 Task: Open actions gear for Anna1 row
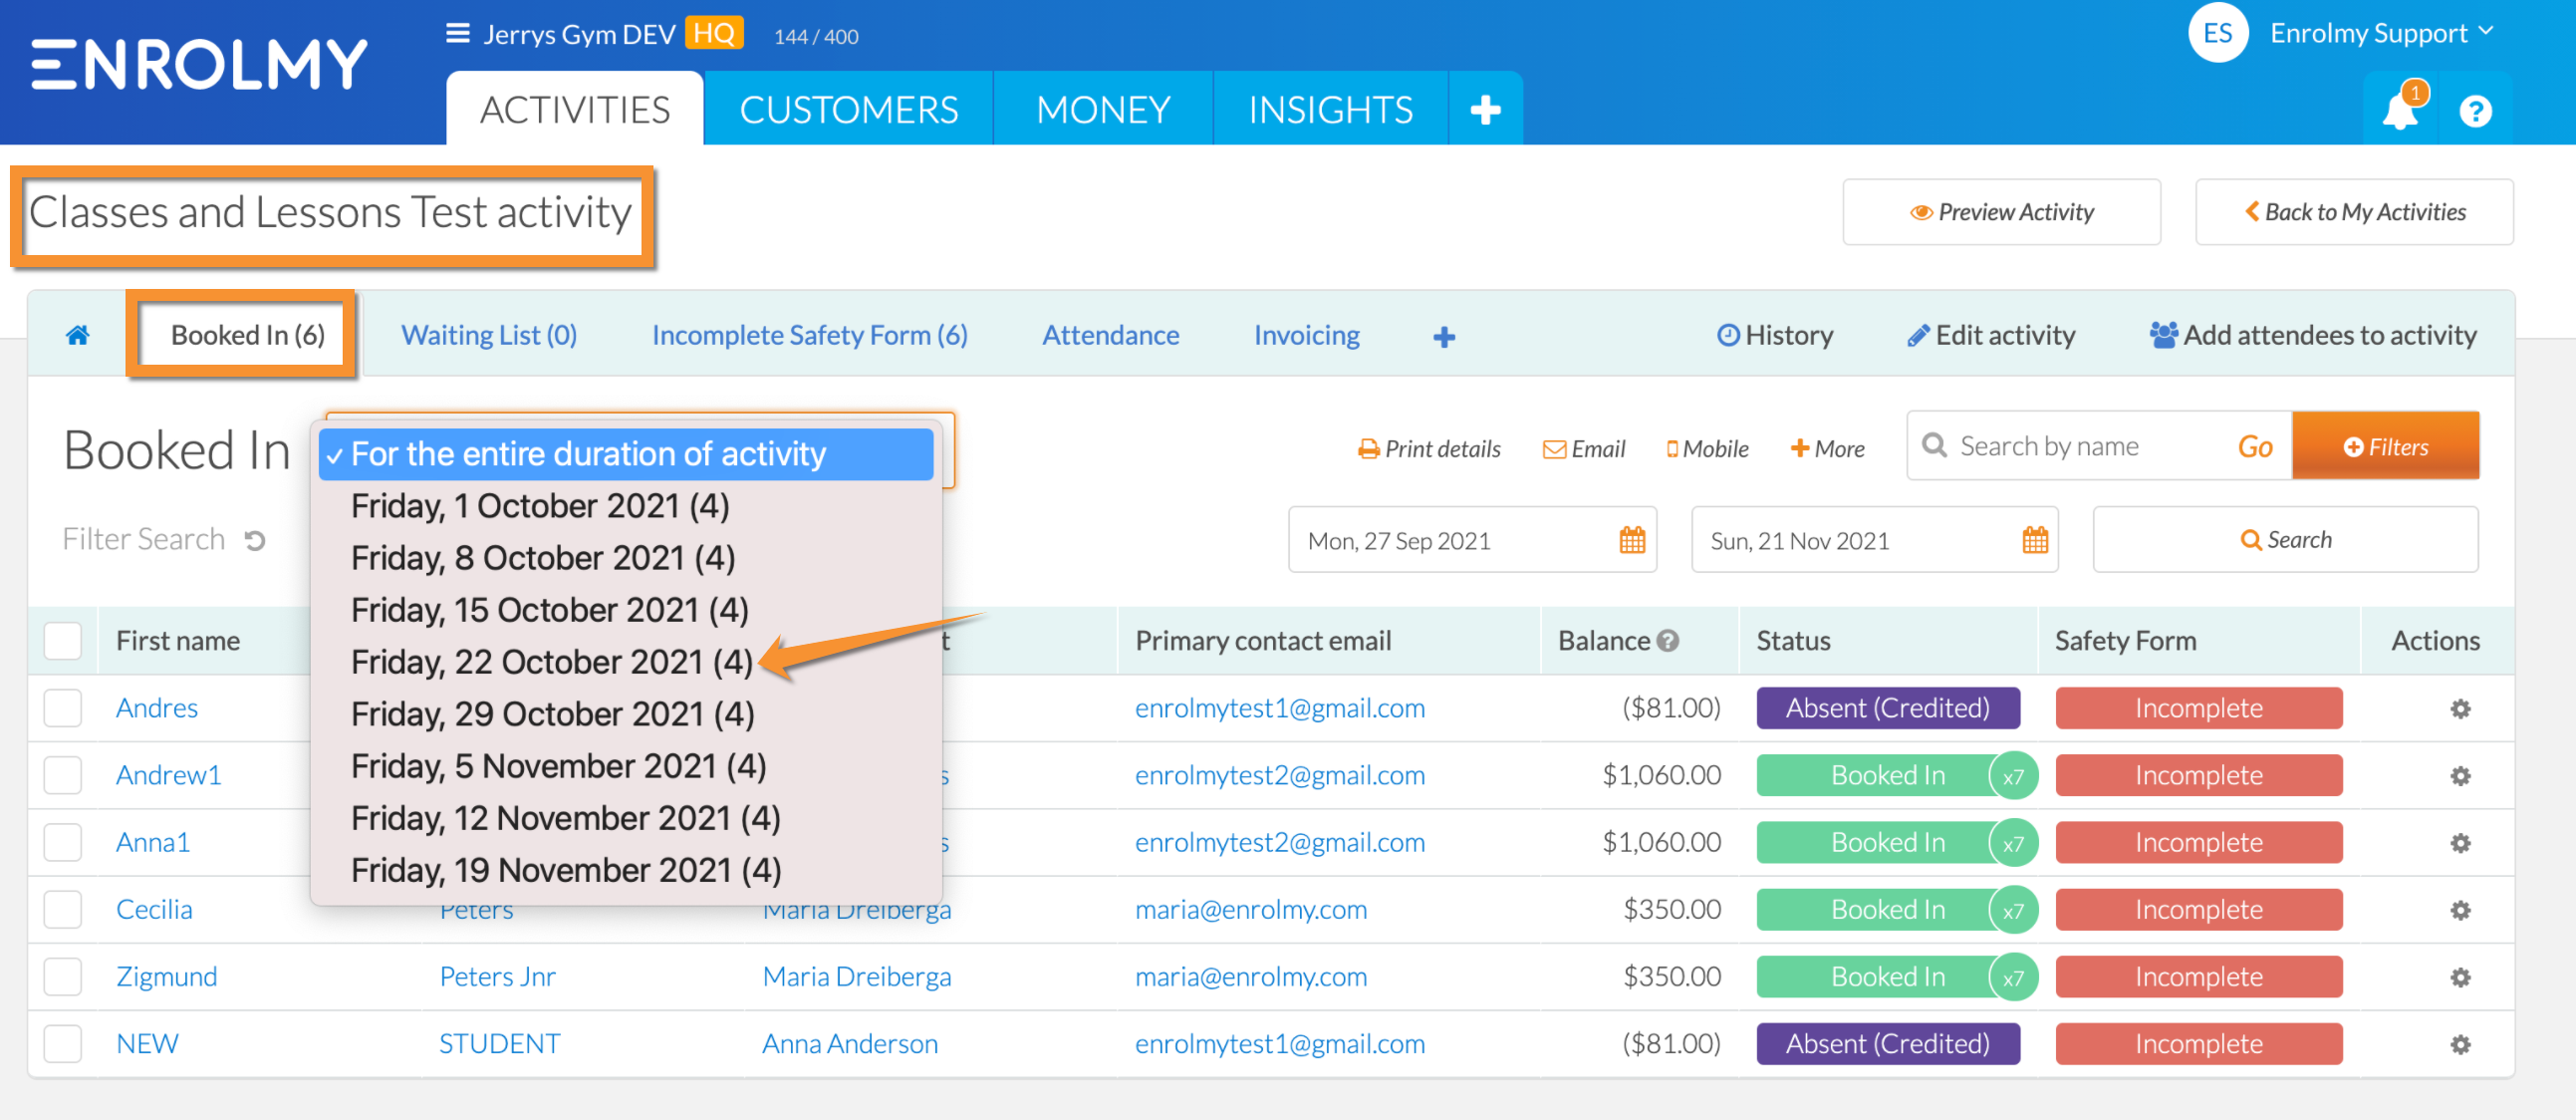2460,843
